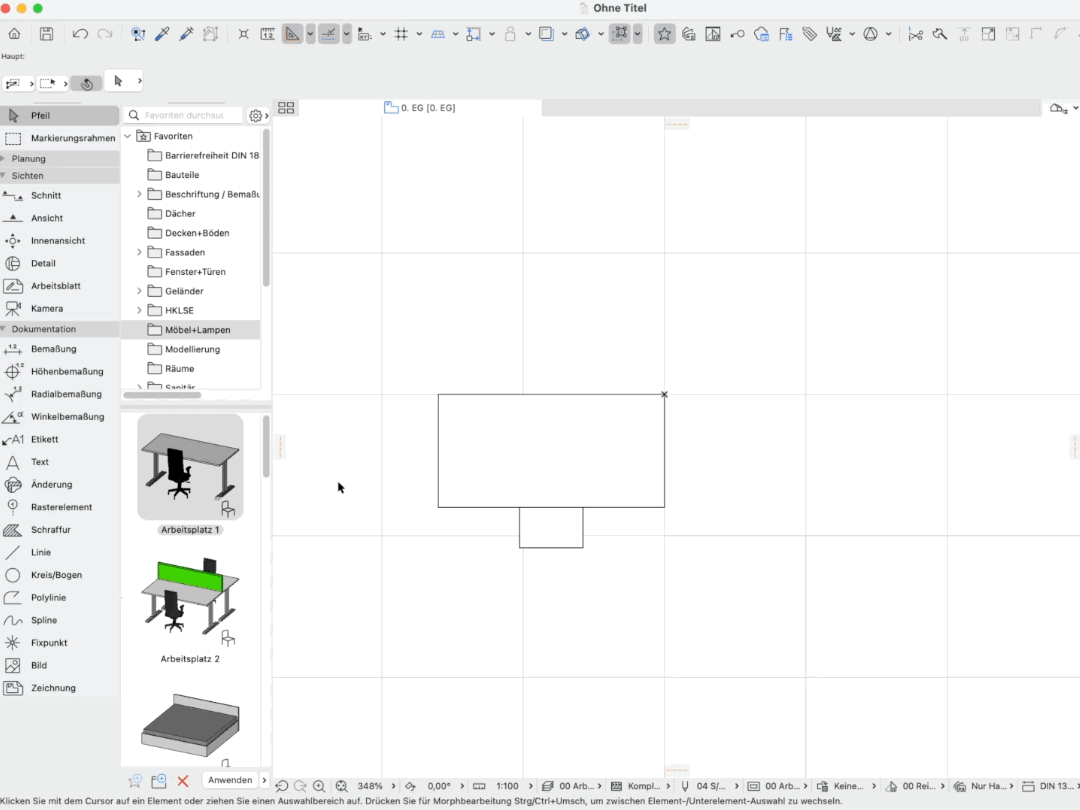Expand the HKLSE folder
The height and width of the screenshot is (810, 1080).
[x=139, y=311]
